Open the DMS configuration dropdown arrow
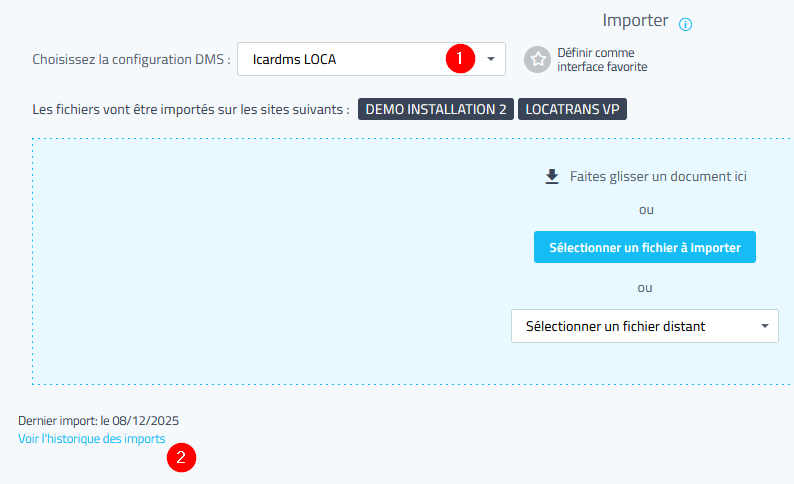Viewport: 794px width, 484px height. (x=490, y=59)
